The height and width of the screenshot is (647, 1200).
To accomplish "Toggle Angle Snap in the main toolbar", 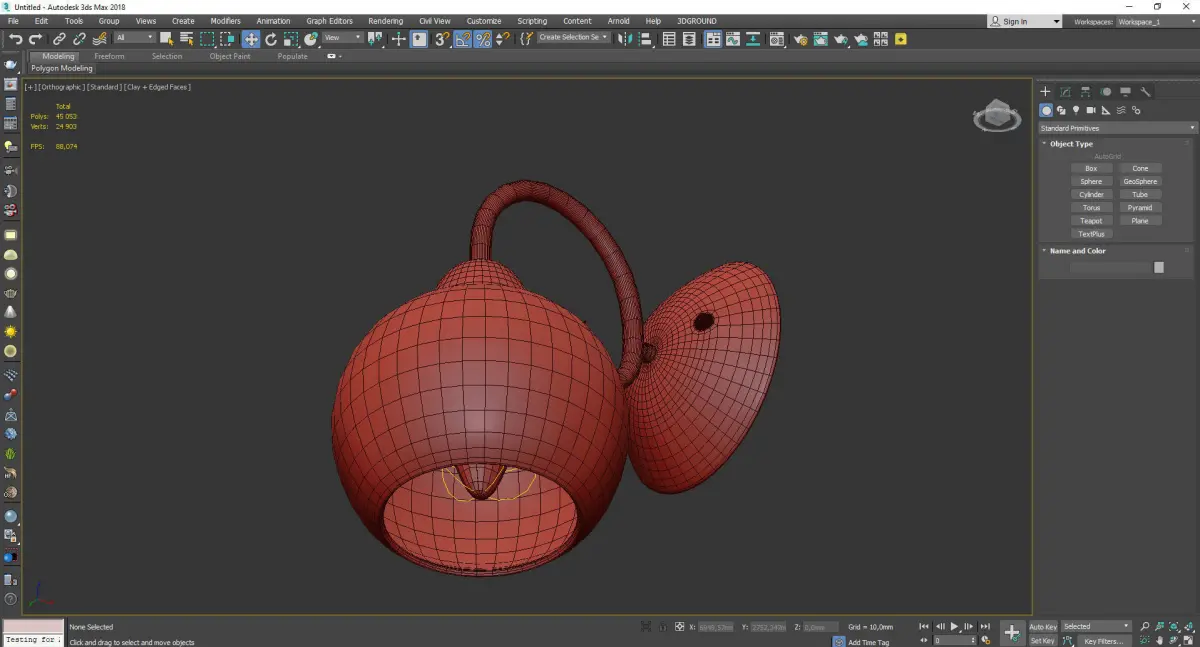I will tap(463, 39).
